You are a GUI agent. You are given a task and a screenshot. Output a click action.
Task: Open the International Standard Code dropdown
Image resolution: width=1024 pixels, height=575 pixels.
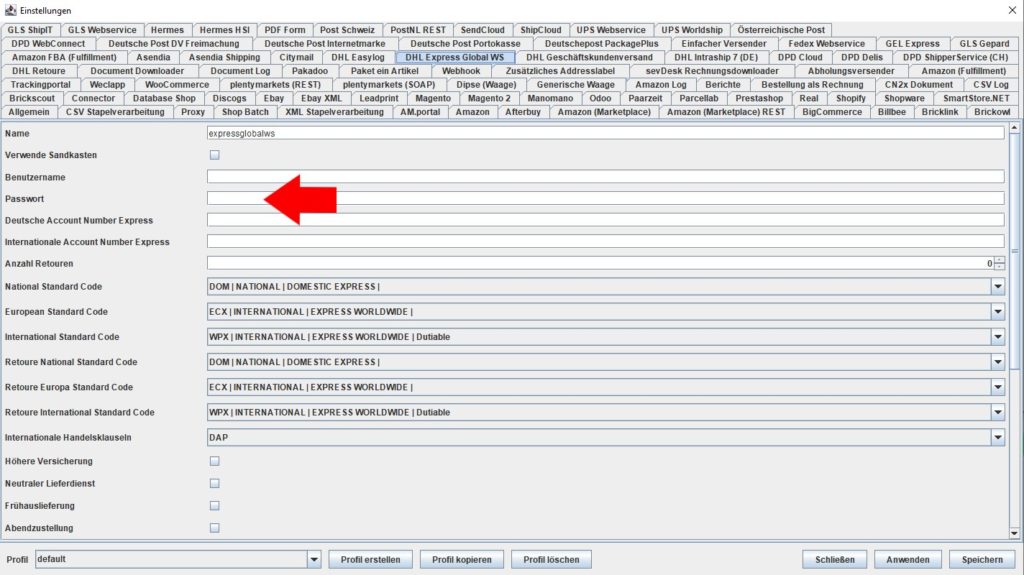click(x=997, y=337)
